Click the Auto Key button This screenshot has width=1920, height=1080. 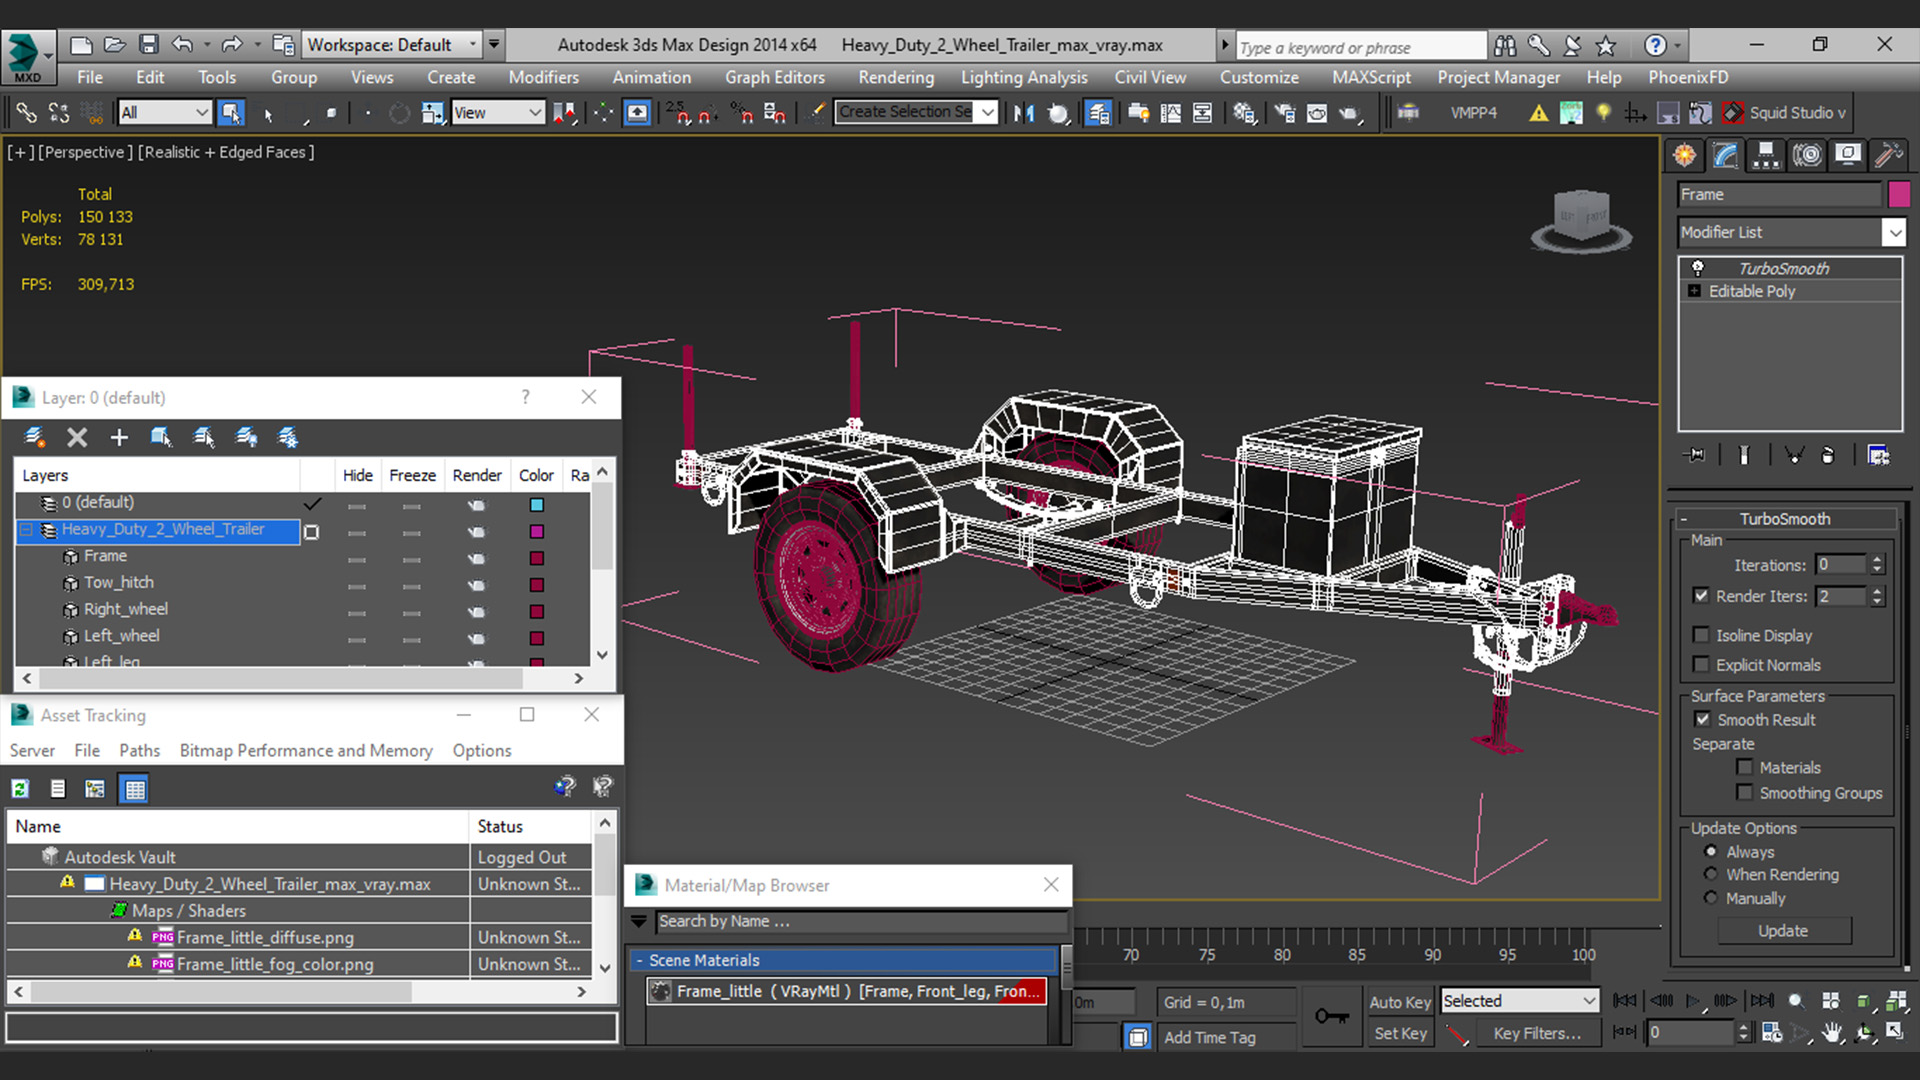point(1399,1002)
